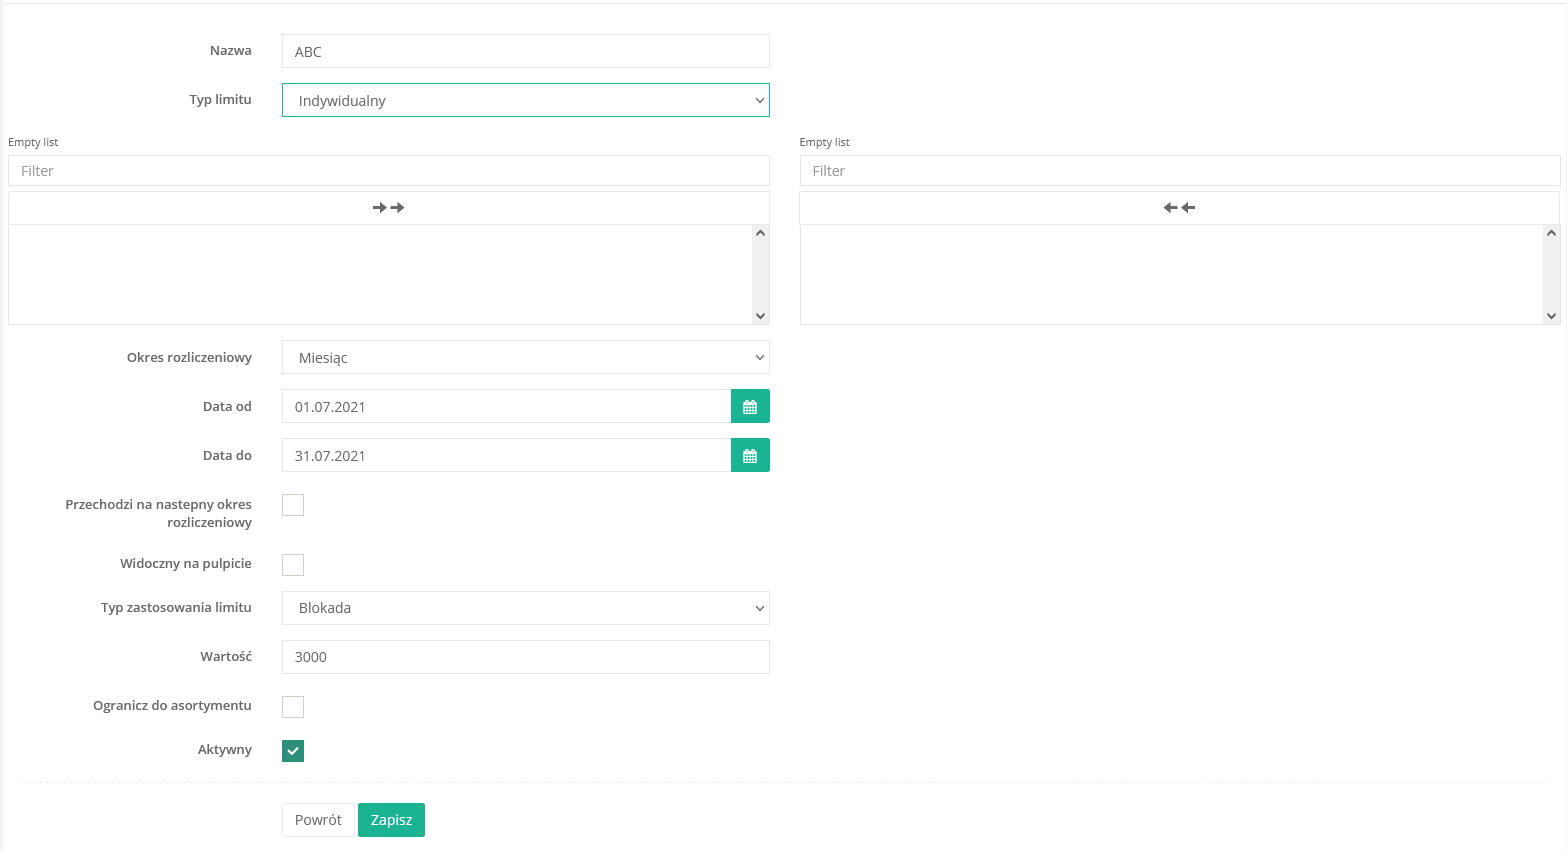Viewport: 1567px width, 851px height.
Task: Click the left list Filter field
Action: click(388, 171)
